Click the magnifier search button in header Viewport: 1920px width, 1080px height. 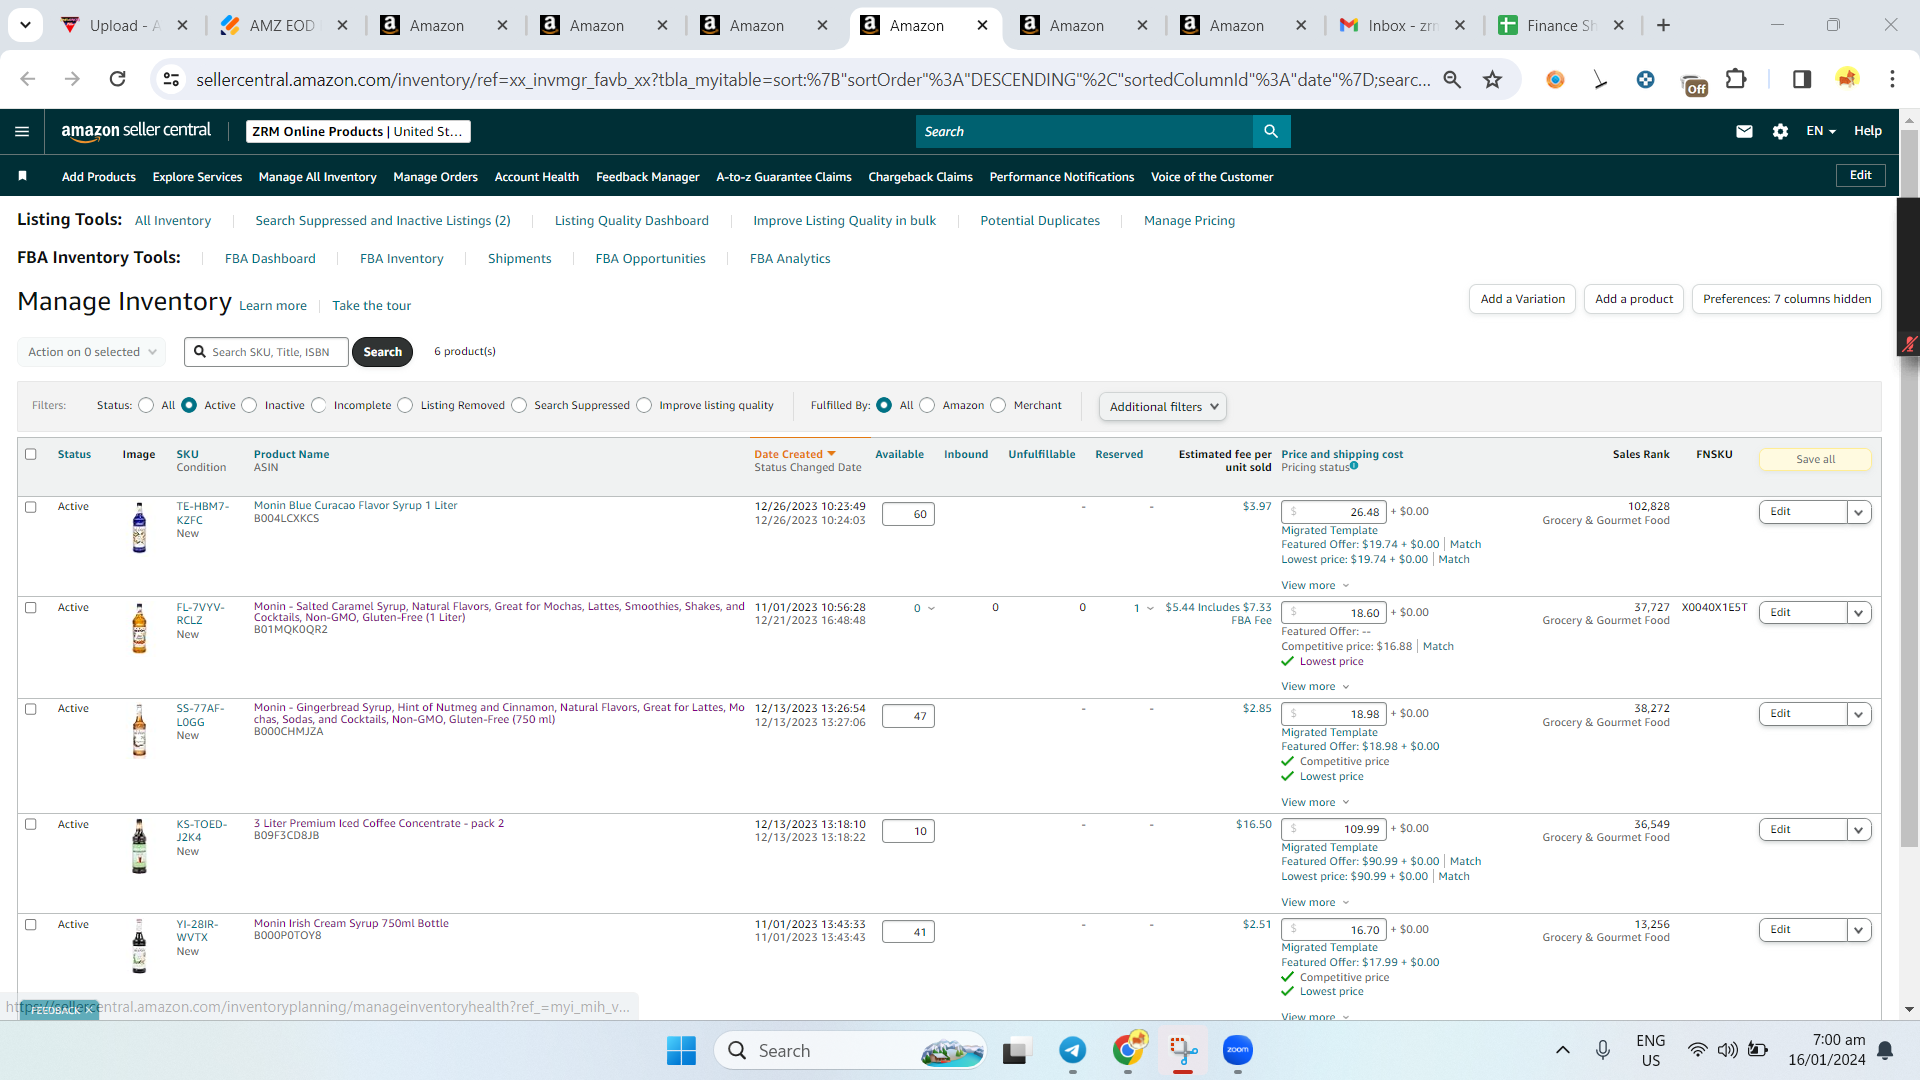point(1271,131)
